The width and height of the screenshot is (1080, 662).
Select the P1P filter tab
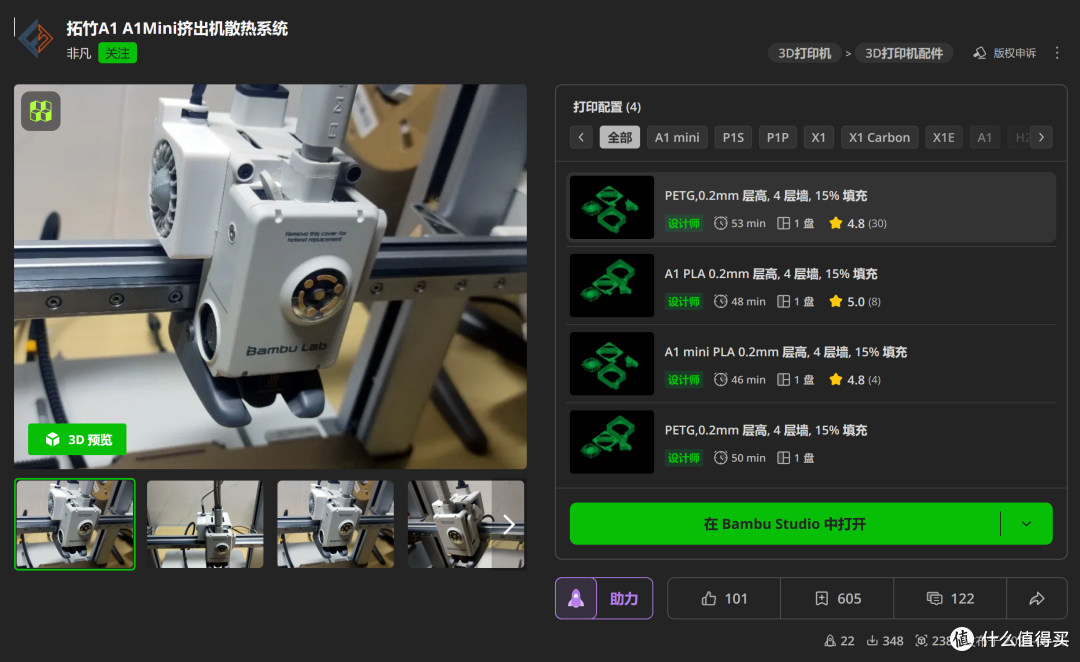[x=778, y=137]
